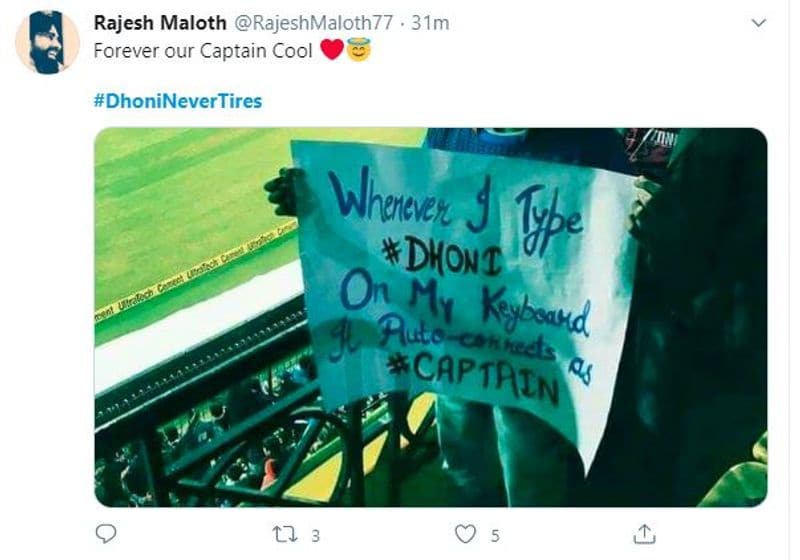
Task: Open the Forever our Captain Cool text
Action: [203, 51]
